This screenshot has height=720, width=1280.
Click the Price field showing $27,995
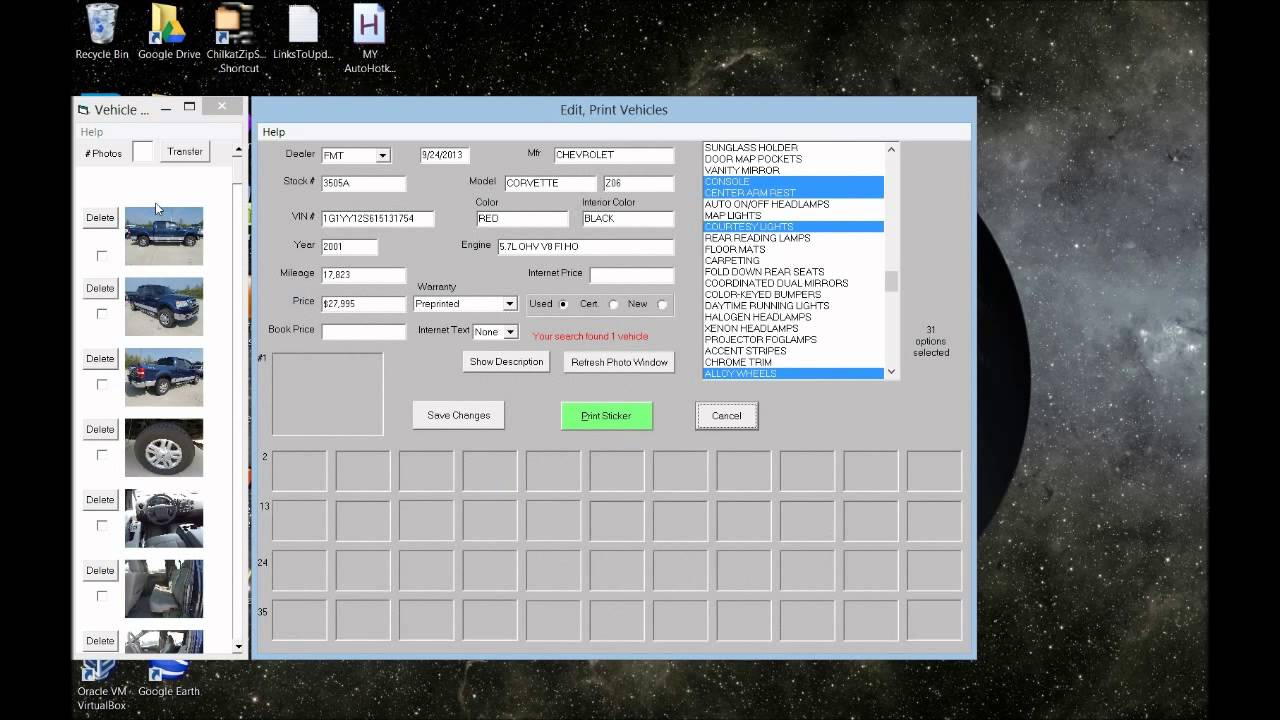pyautogui.click(x=363, y=303)
